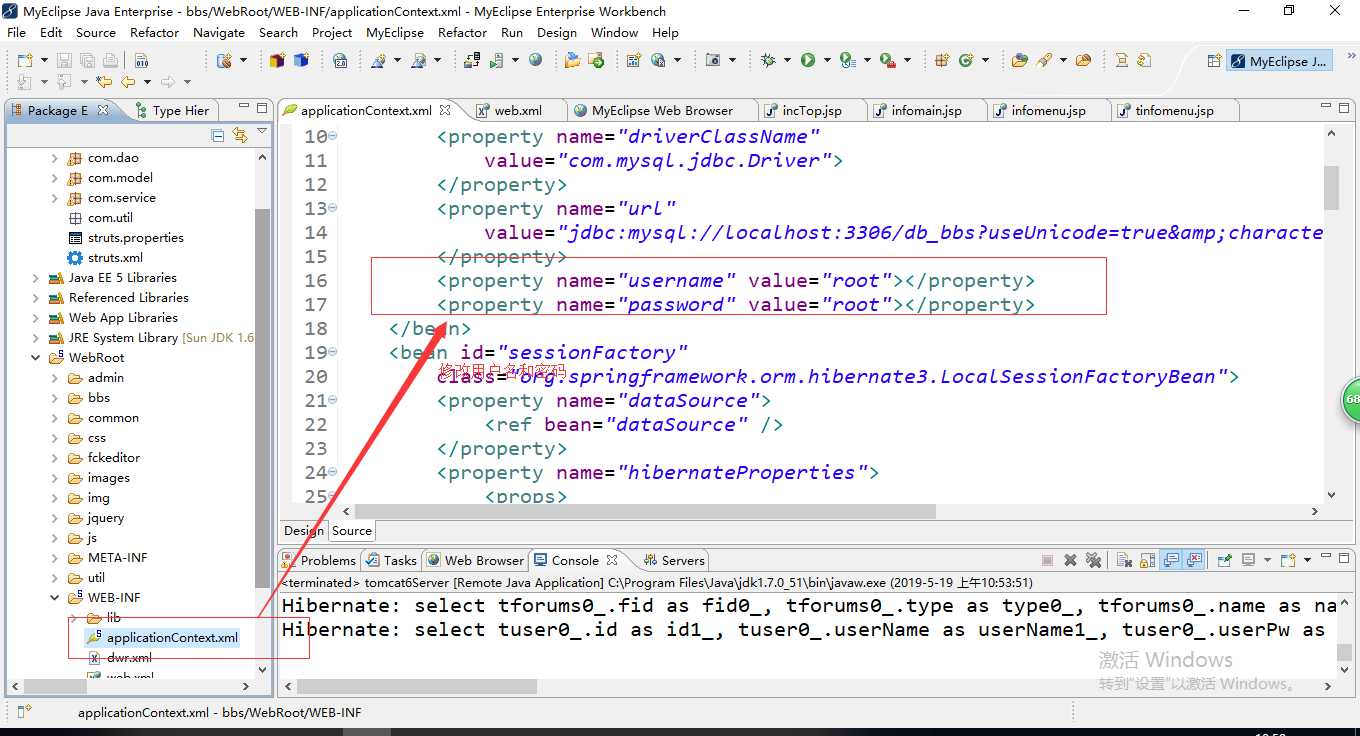Viewport: 1360px width, 736px height.
Task: Click the New Java Class icon
Action: click(966, 60)
